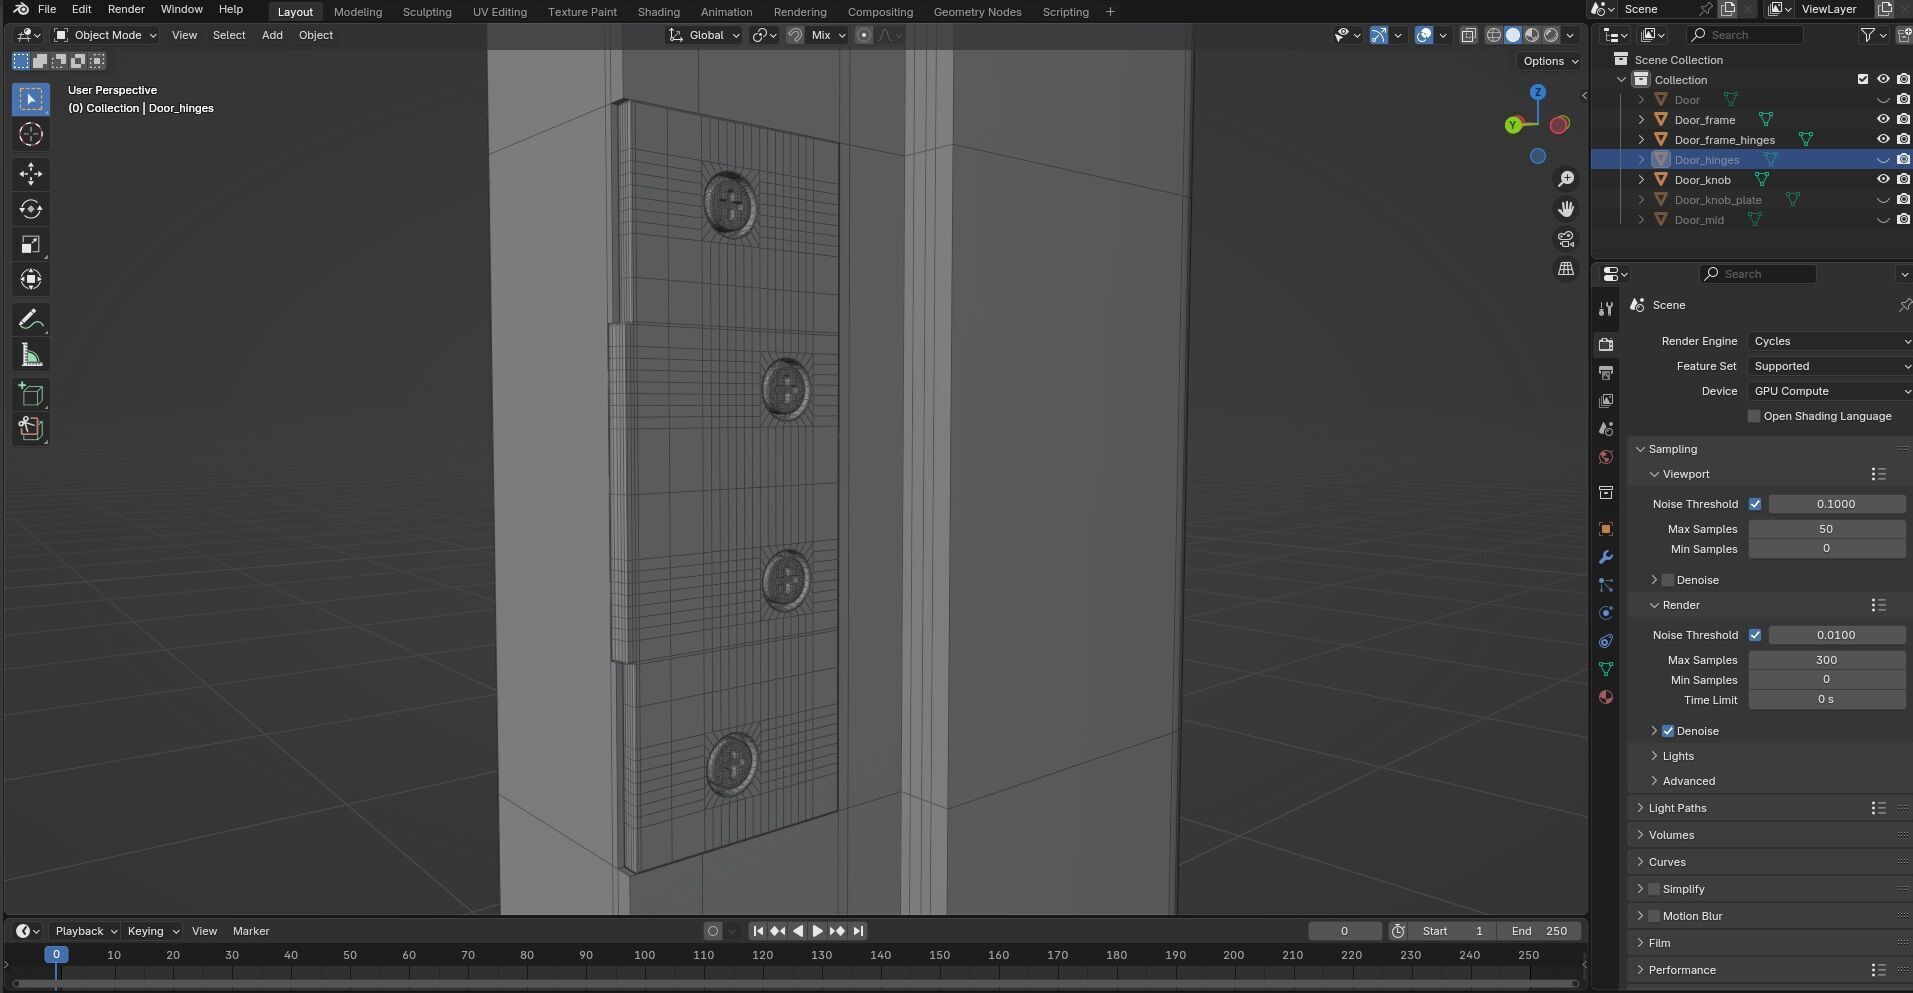Activate the Rotate tool
The width and height of the screenshot is (1913, 993).
(31, 209)
